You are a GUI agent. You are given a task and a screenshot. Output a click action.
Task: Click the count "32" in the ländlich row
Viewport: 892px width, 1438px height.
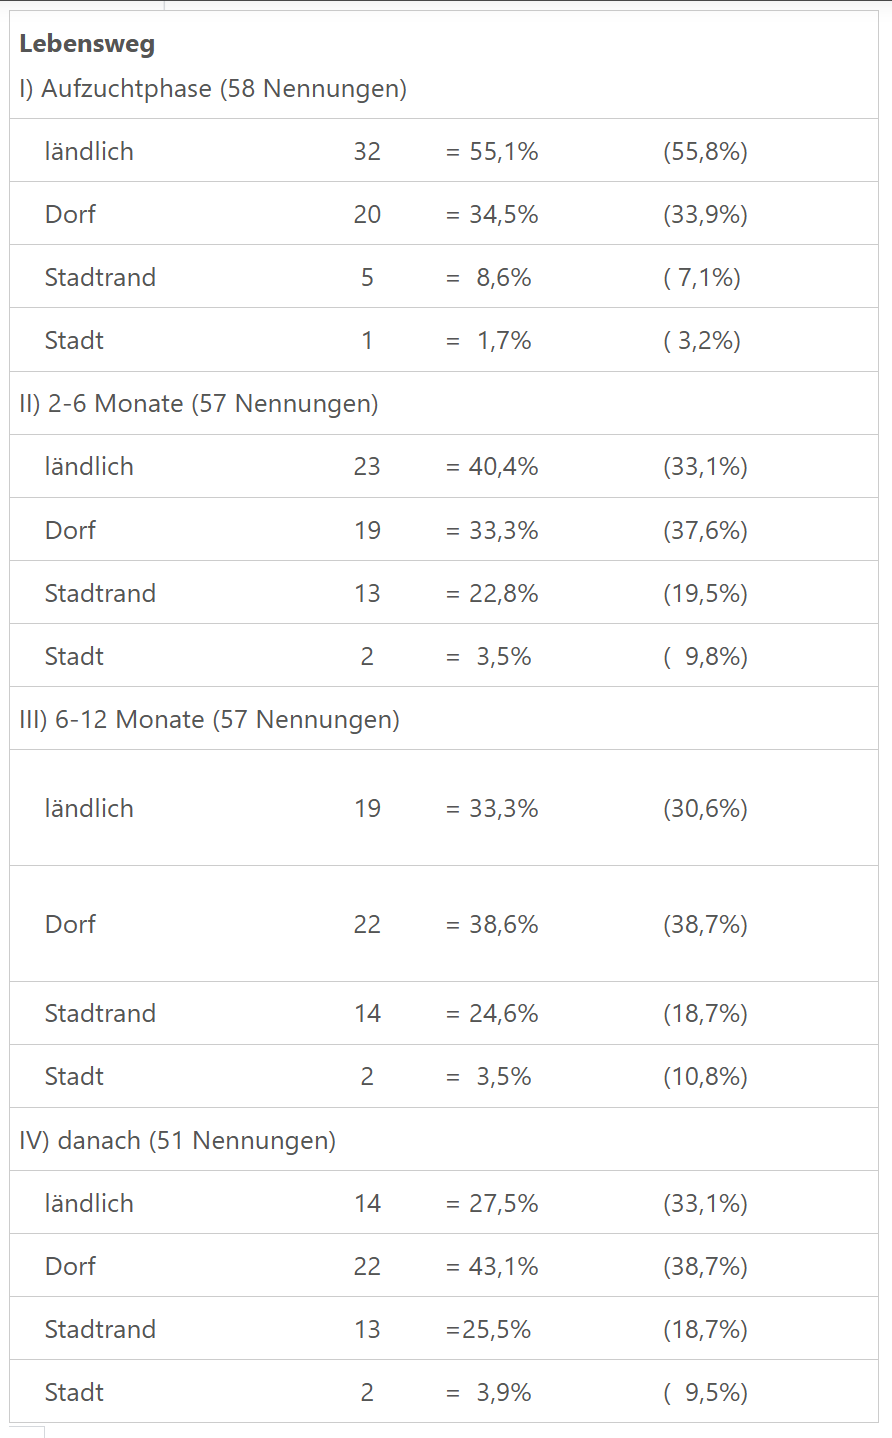coord(367,152)
